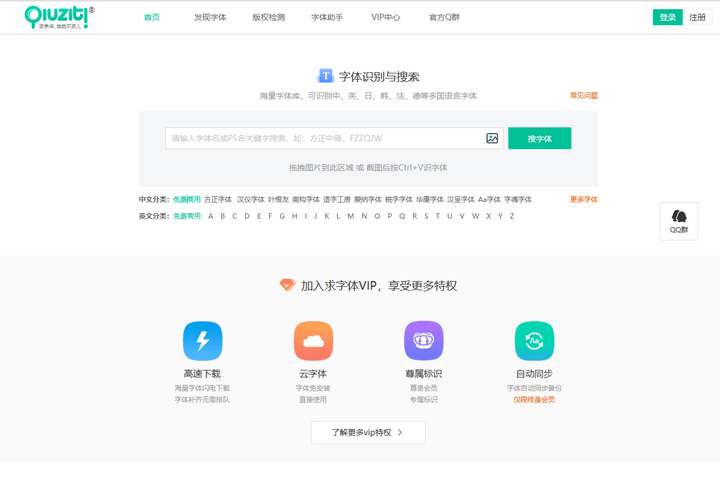Select letter A in English categories

coord(210,216)
